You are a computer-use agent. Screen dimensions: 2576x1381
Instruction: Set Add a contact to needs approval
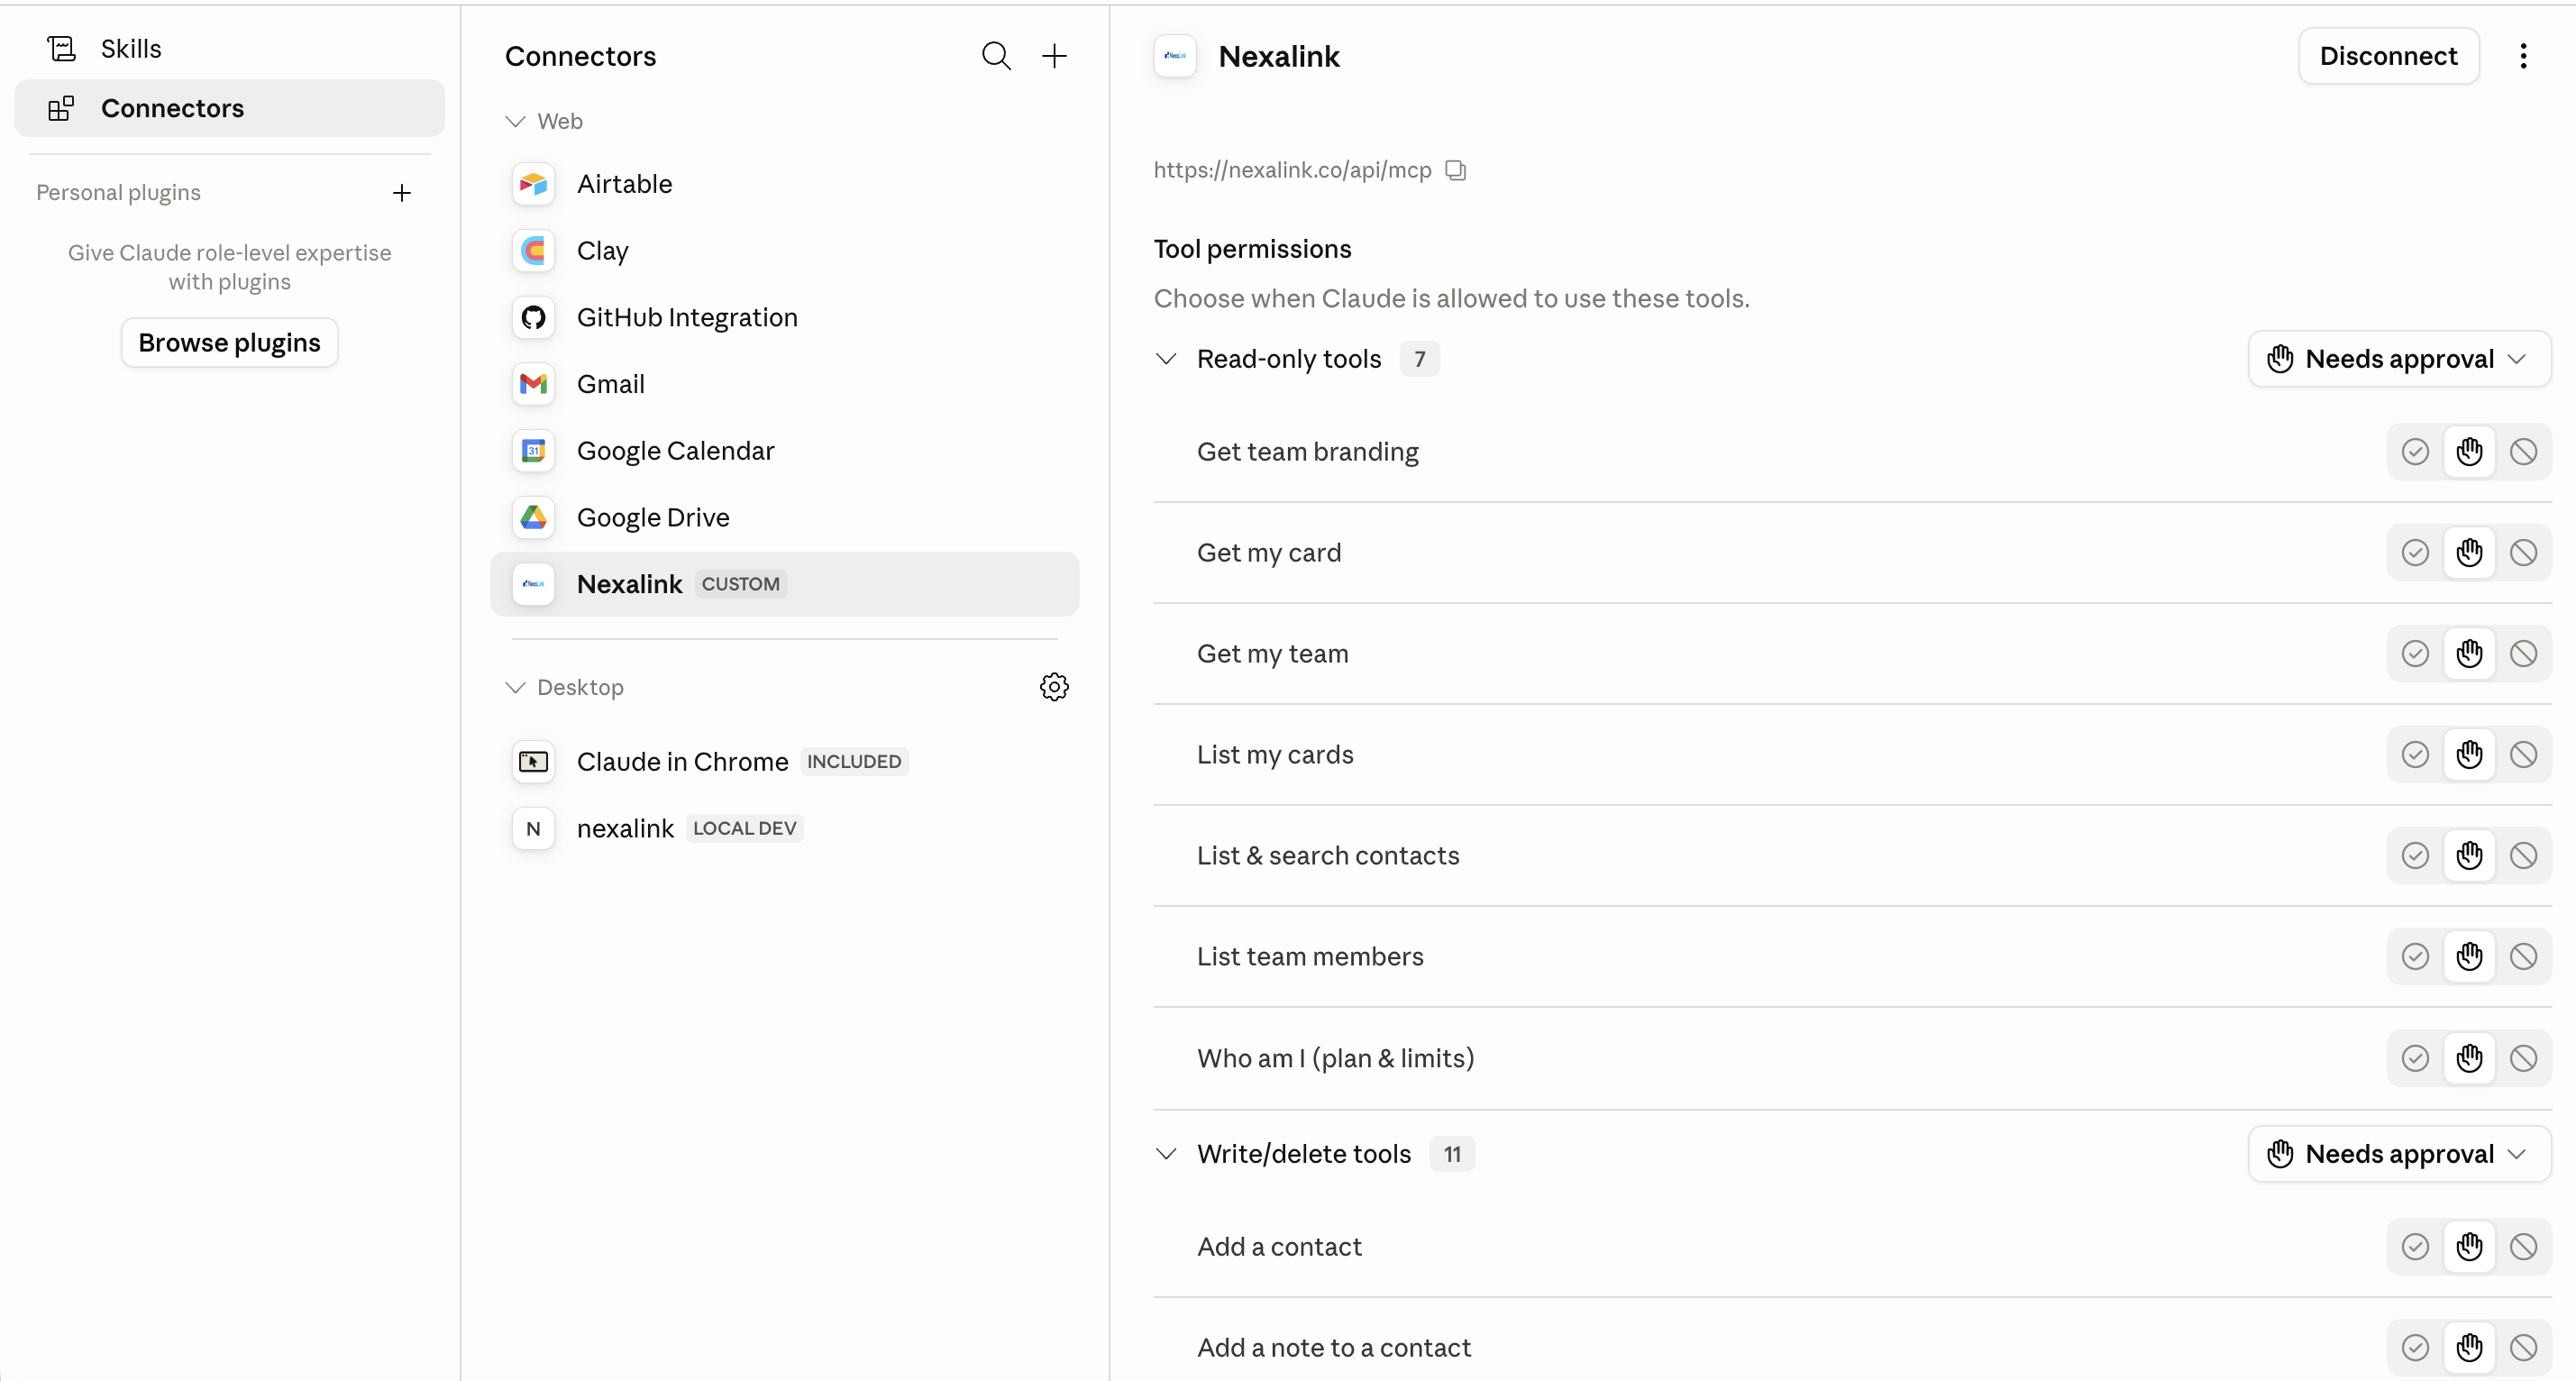(2469, 1247)
